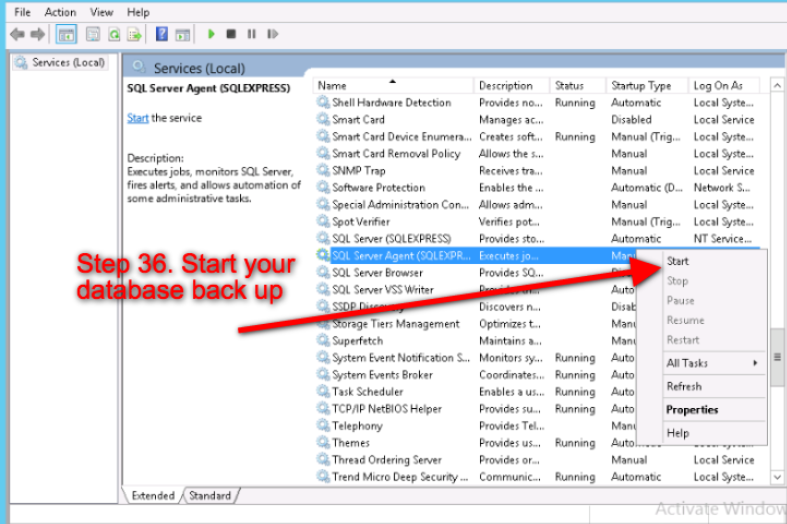Choose Start from the context menu
787x524 pixels.
(678, 261)
